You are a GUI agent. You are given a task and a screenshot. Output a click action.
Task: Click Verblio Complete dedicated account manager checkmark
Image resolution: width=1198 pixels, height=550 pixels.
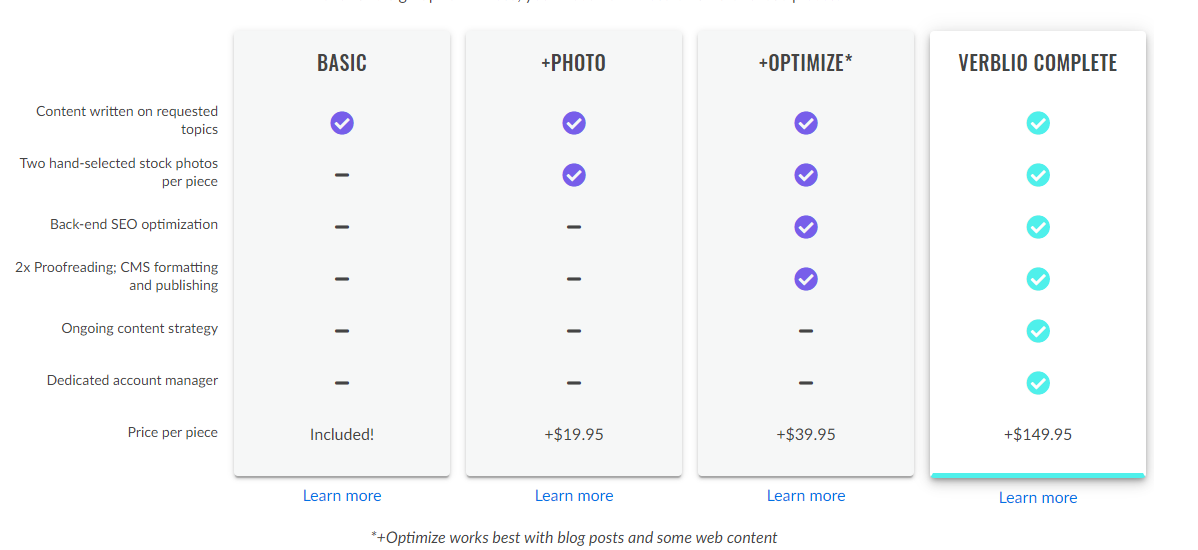coord(1038,383)
